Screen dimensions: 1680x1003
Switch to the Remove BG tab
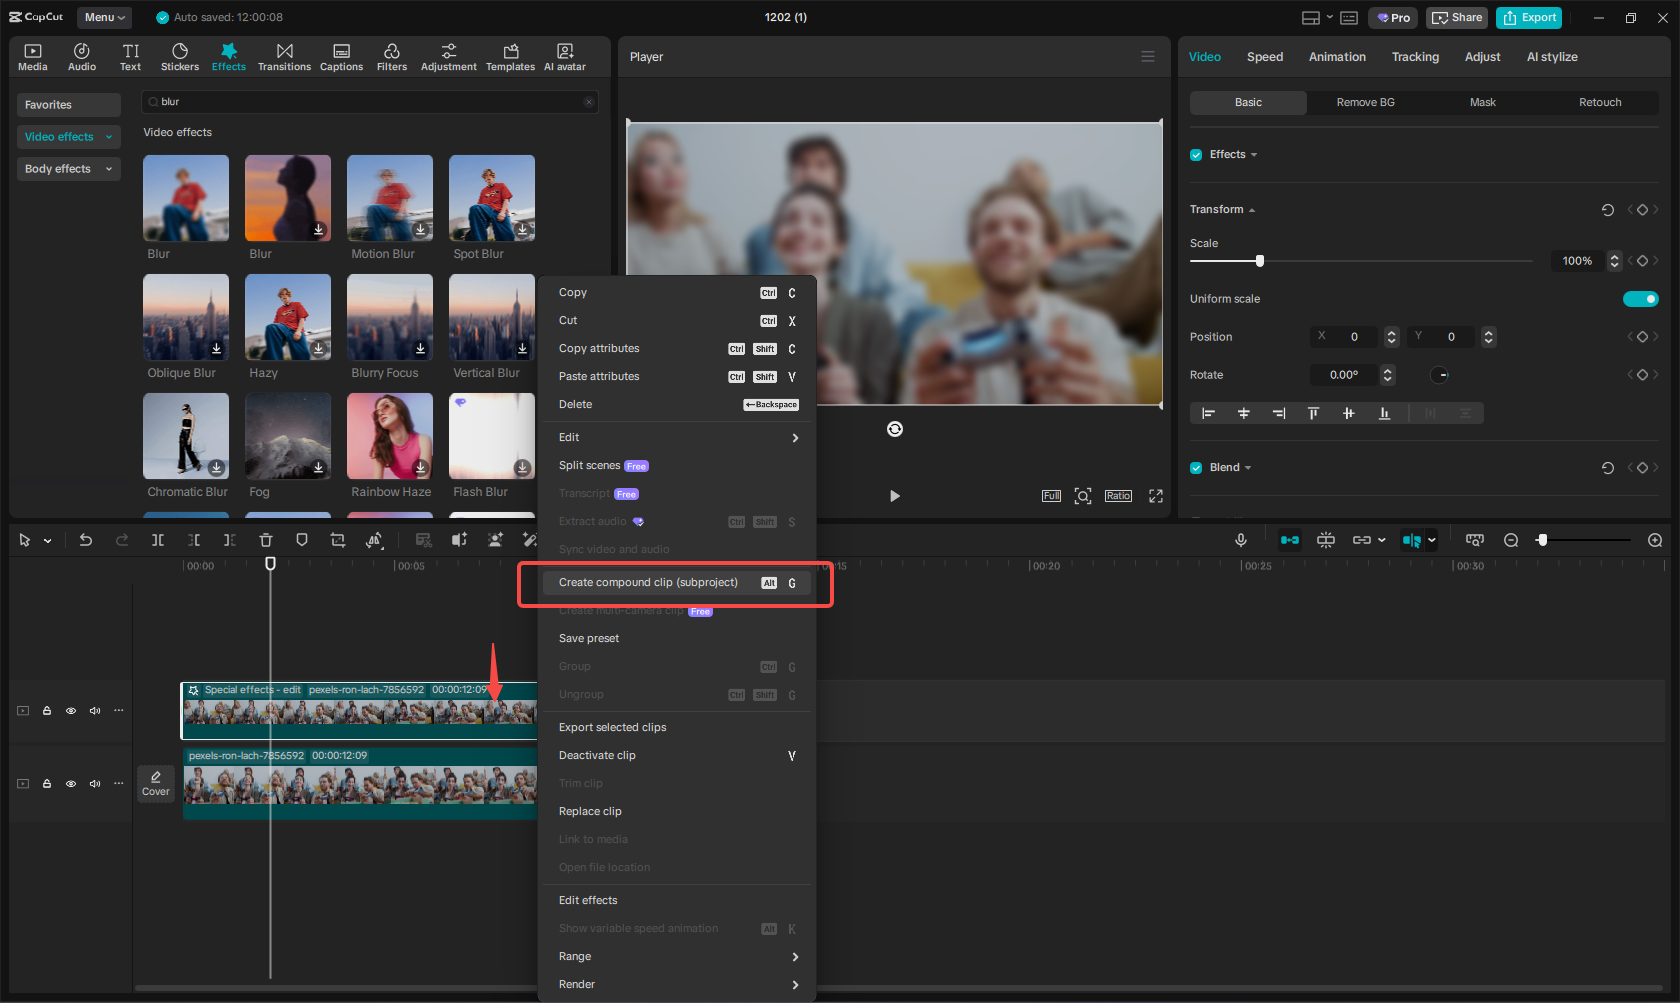coord(1365,102)
